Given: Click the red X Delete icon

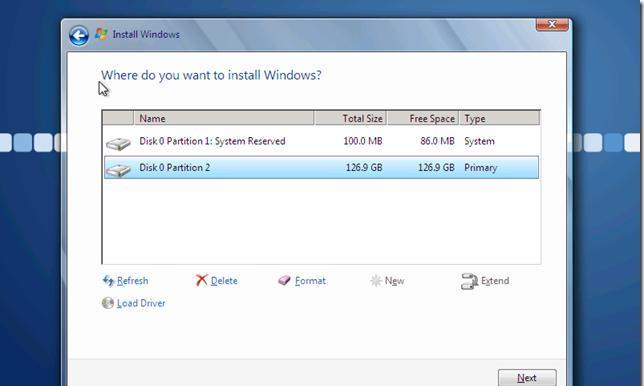Looking at the screenshot, I should click(x=201, y=280).
